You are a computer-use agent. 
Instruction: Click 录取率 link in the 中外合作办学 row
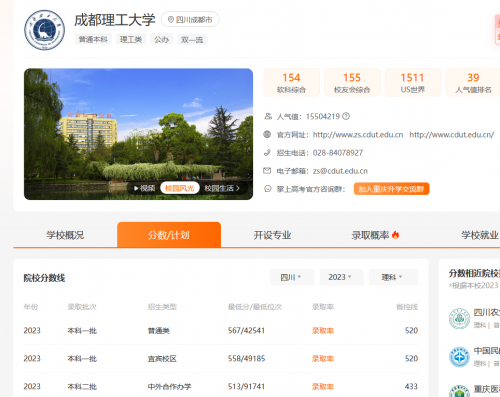[323, 387]
